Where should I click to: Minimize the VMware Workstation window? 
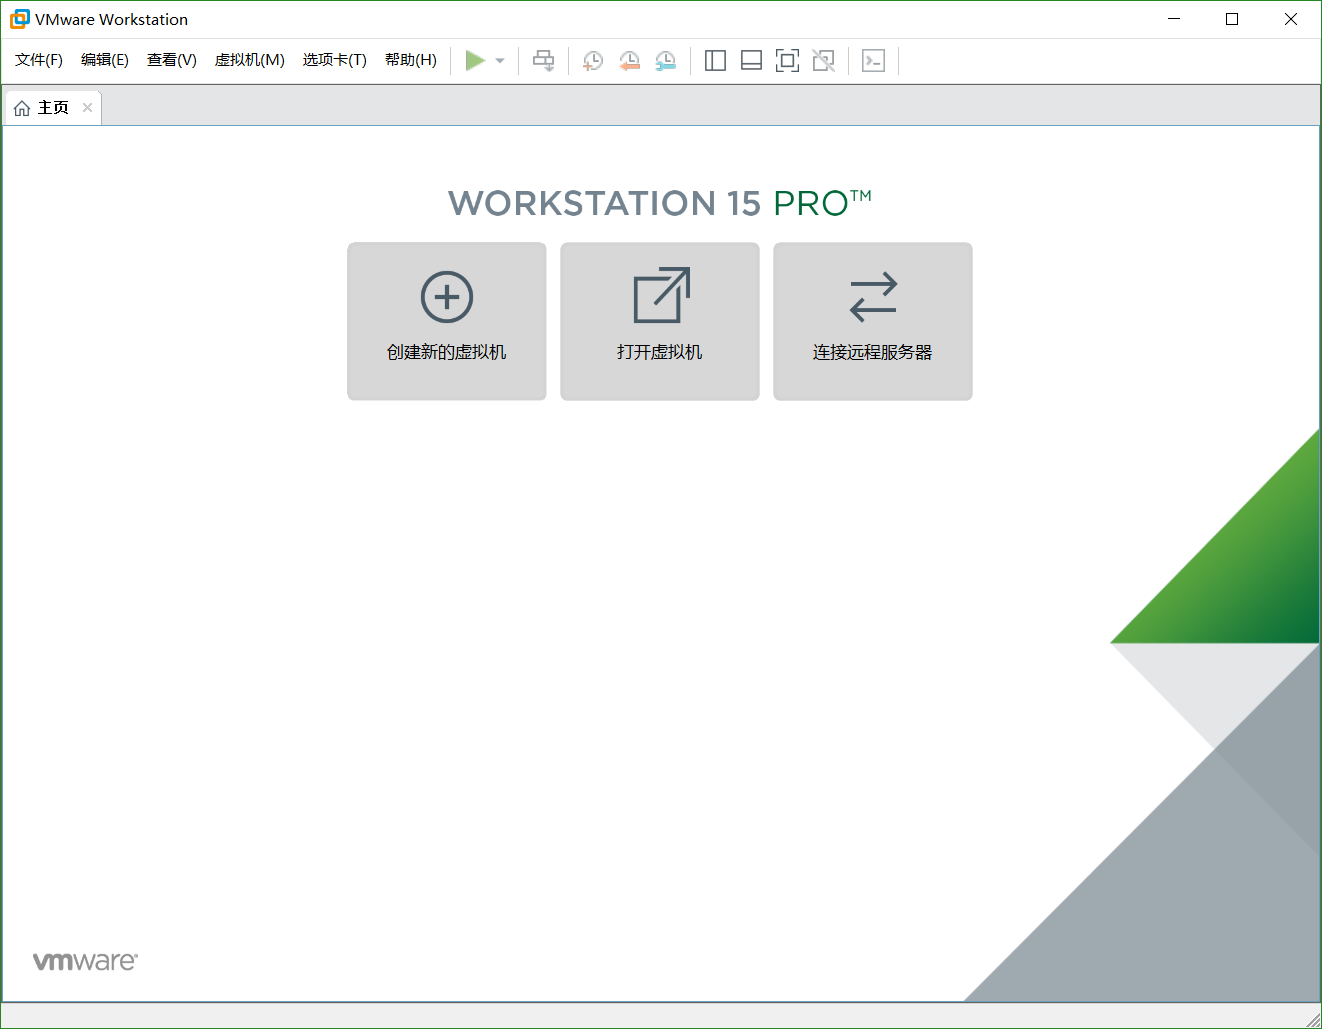[1174, 19]
